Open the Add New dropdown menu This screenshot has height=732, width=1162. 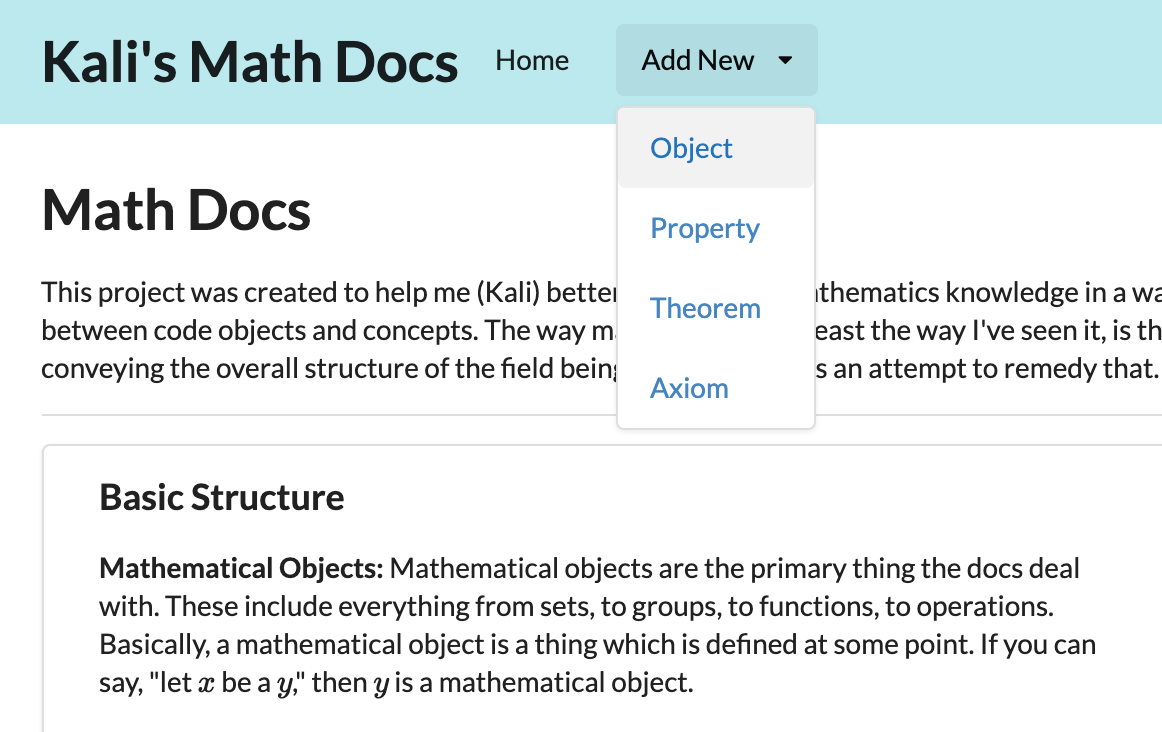pyautogui.click(x=717, y=60)
